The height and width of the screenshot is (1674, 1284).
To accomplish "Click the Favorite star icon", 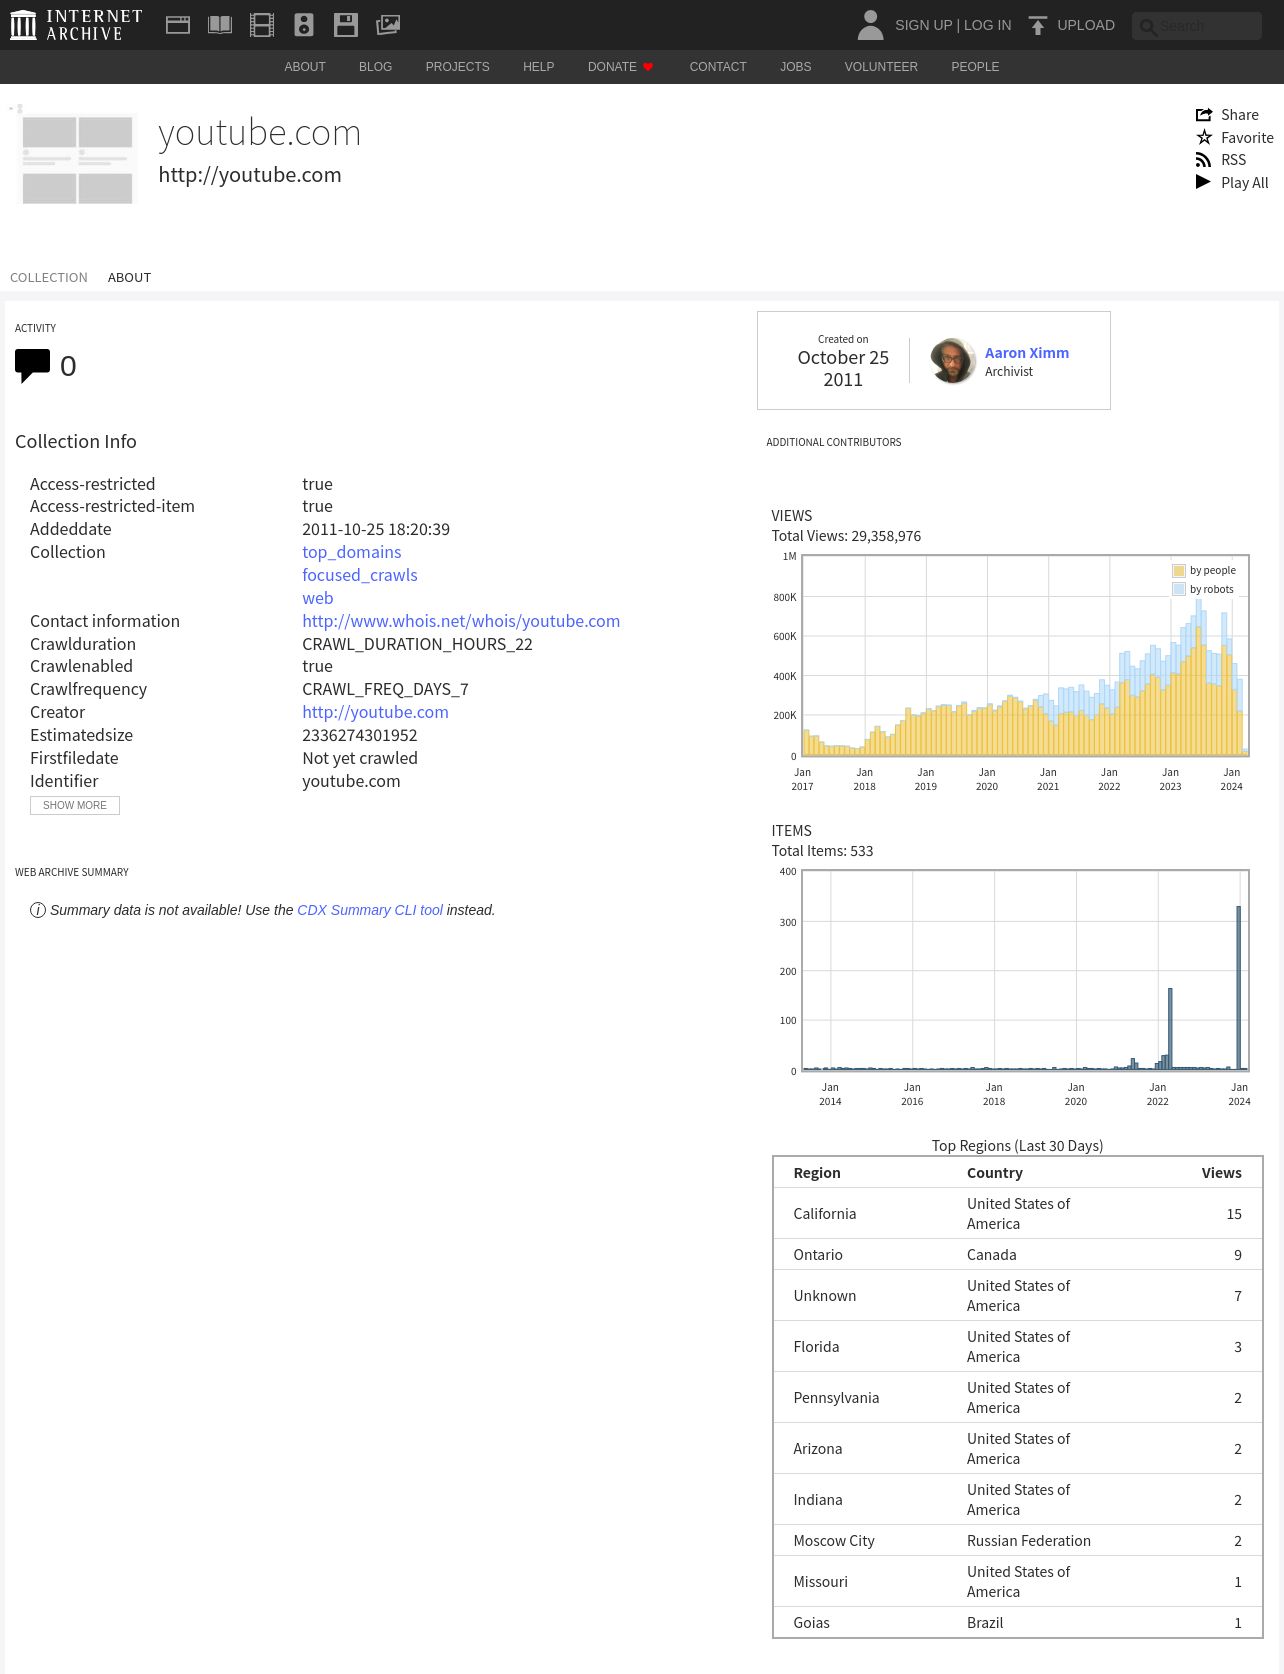I will coord(1204,137).
